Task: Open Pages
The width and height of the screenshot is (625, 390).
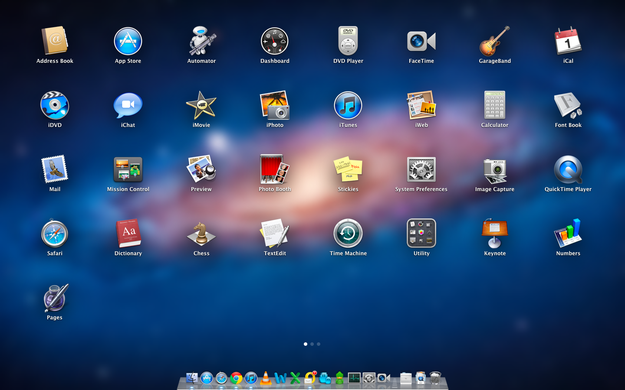Action: [x=55, y=298]
